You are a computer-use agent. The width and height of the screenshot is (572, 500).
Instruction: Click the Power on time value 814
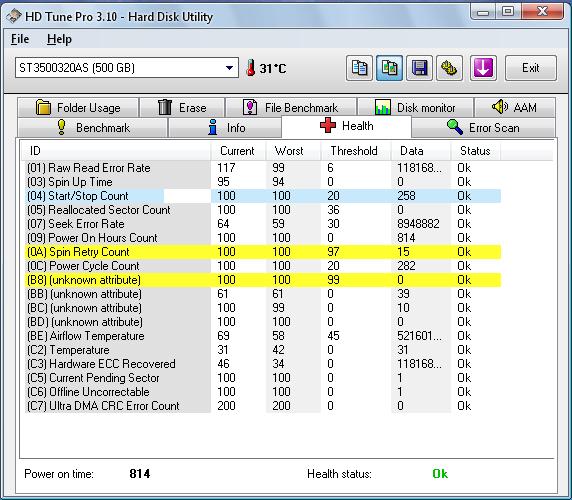[140, 474]
